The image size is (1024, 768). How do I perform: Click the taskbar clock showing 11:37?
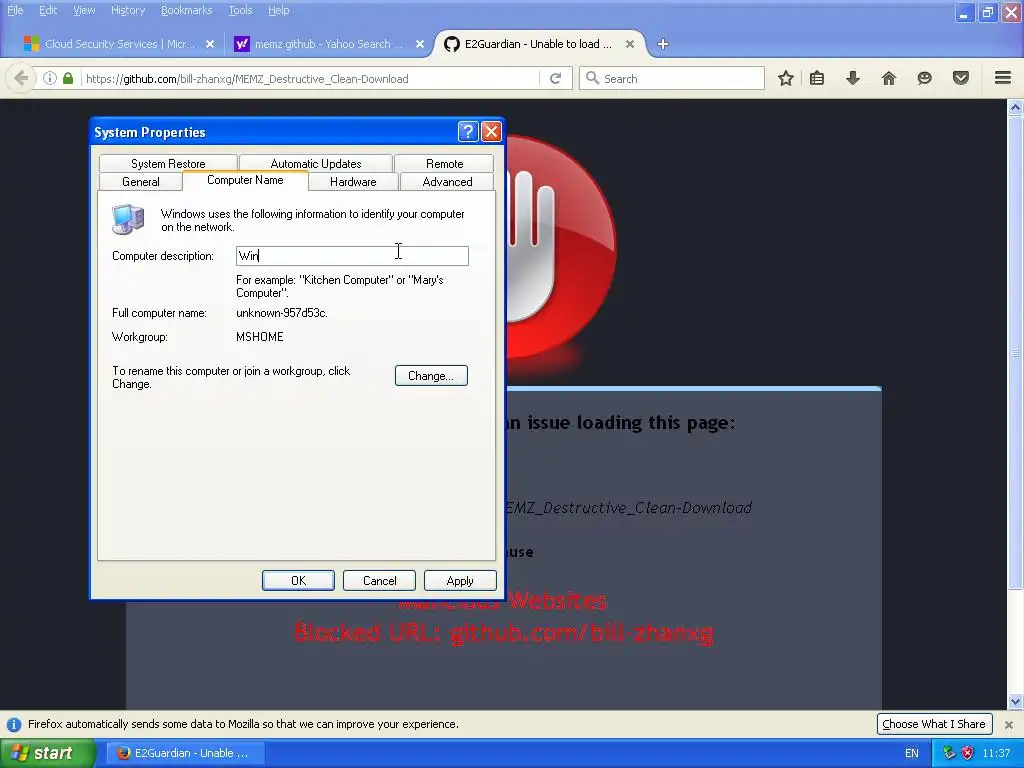996,753
